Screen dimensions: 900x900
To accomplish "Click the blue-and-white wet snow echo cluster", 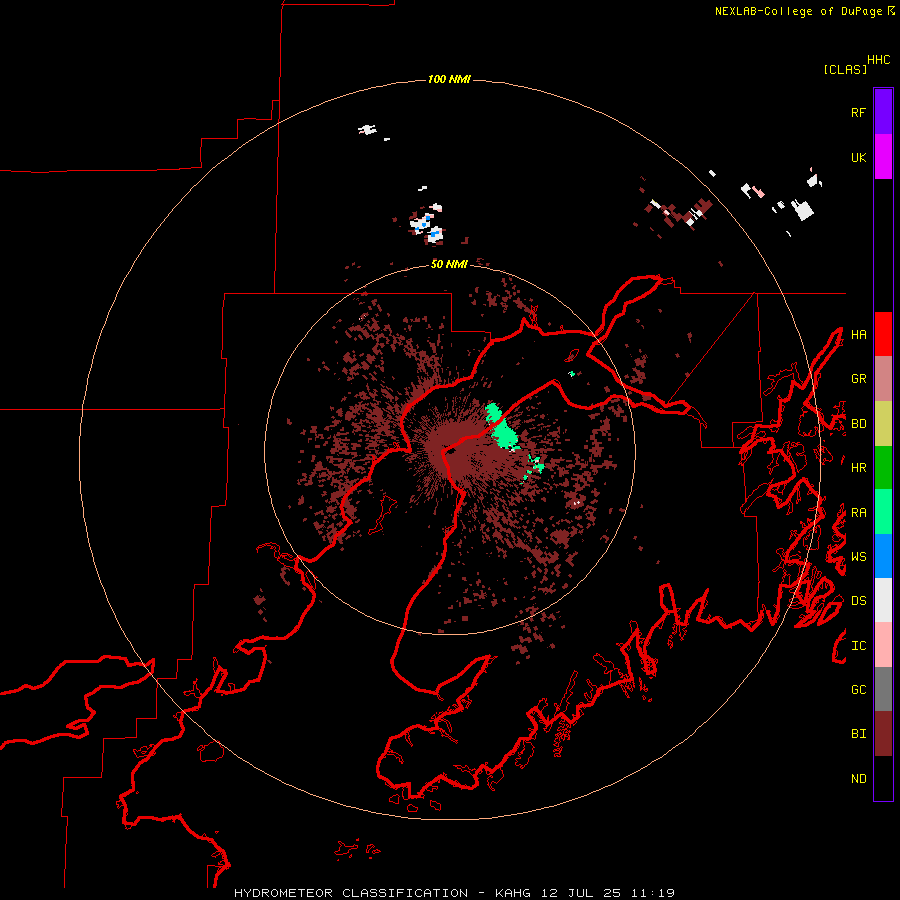I will (x=426, y=225).
